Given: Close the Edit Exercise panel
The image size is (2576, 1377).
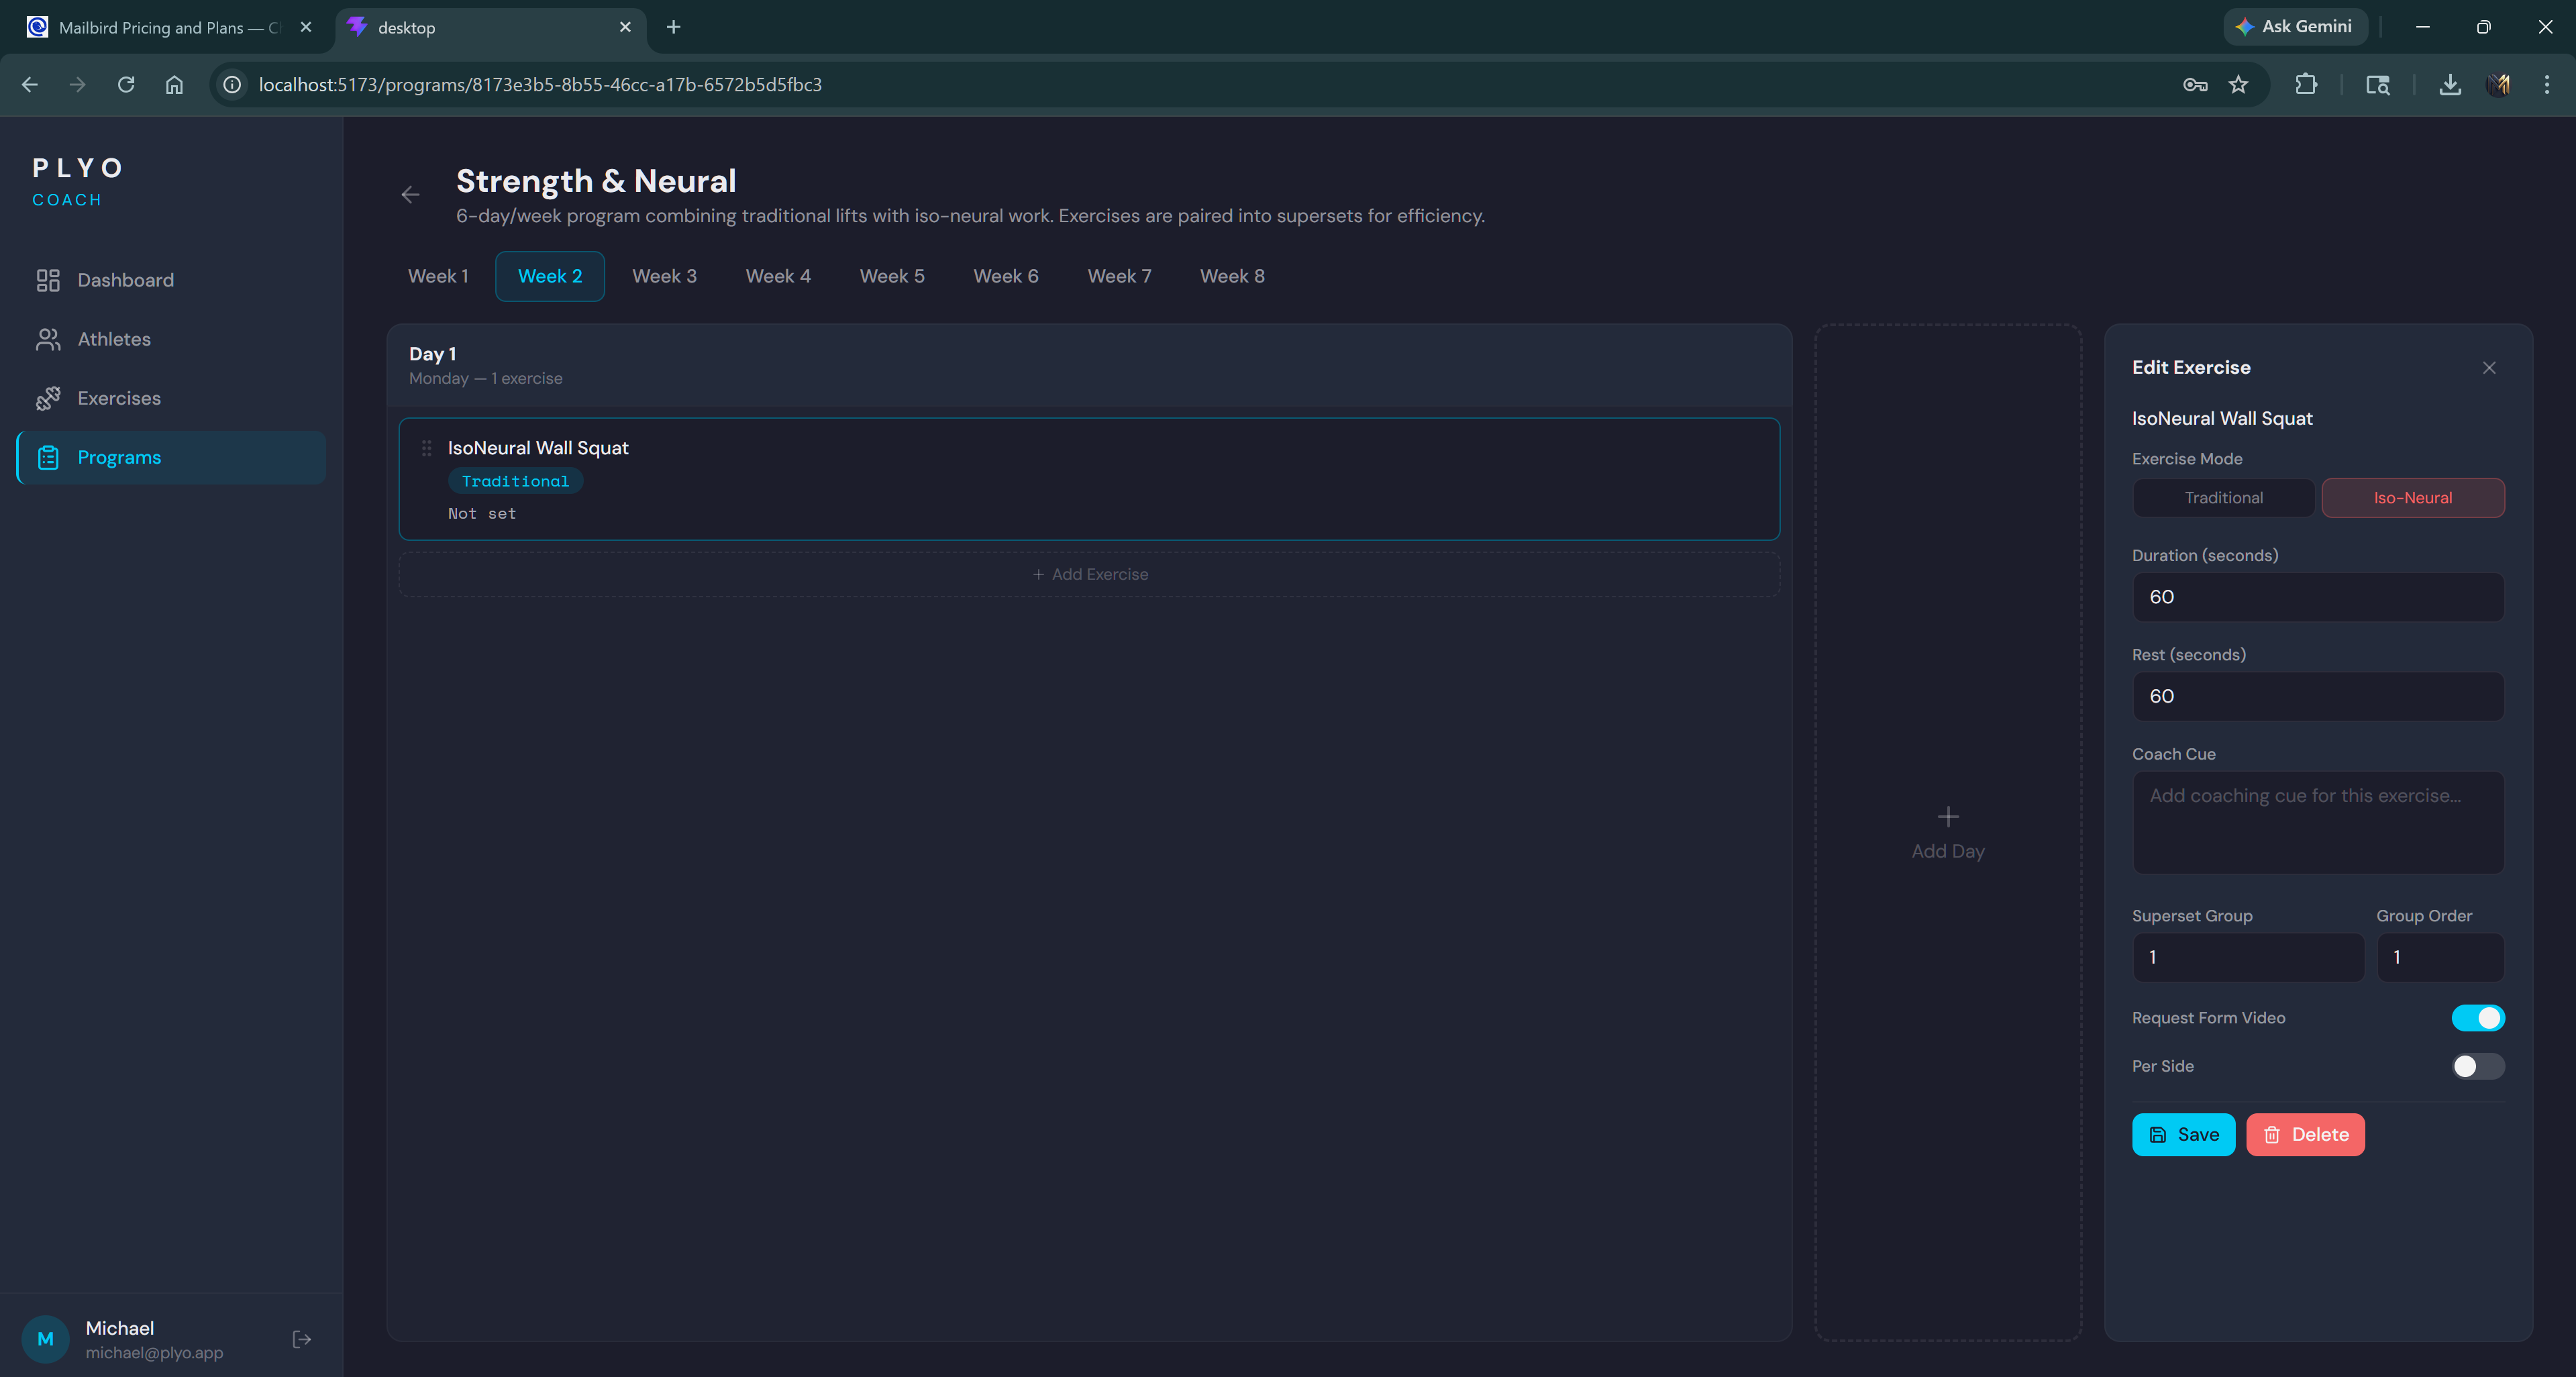Looking at the screenshot, I should point(2489,367).
